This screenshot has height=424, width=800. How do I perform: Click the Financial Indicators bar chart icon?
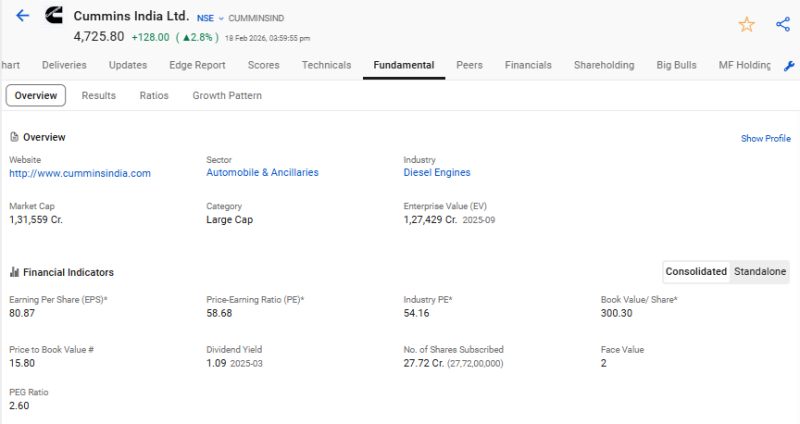coord(14,272)
